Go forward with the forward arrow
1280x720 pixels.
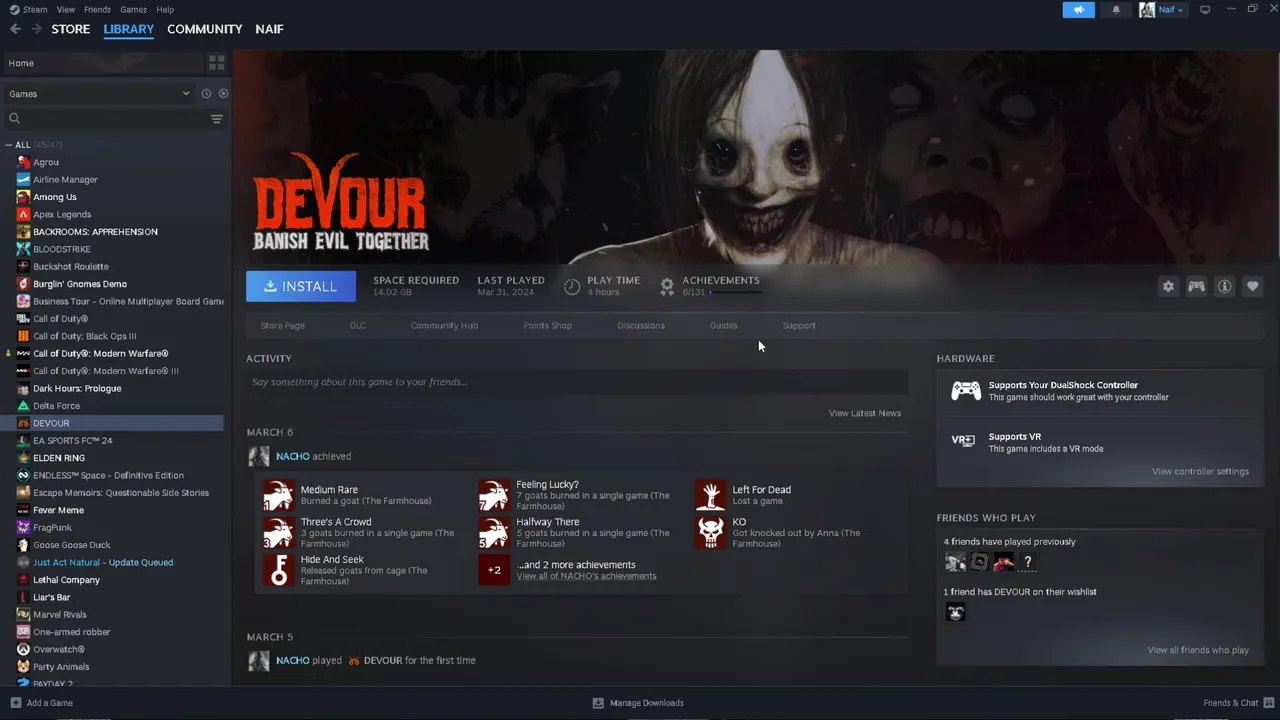37,29
